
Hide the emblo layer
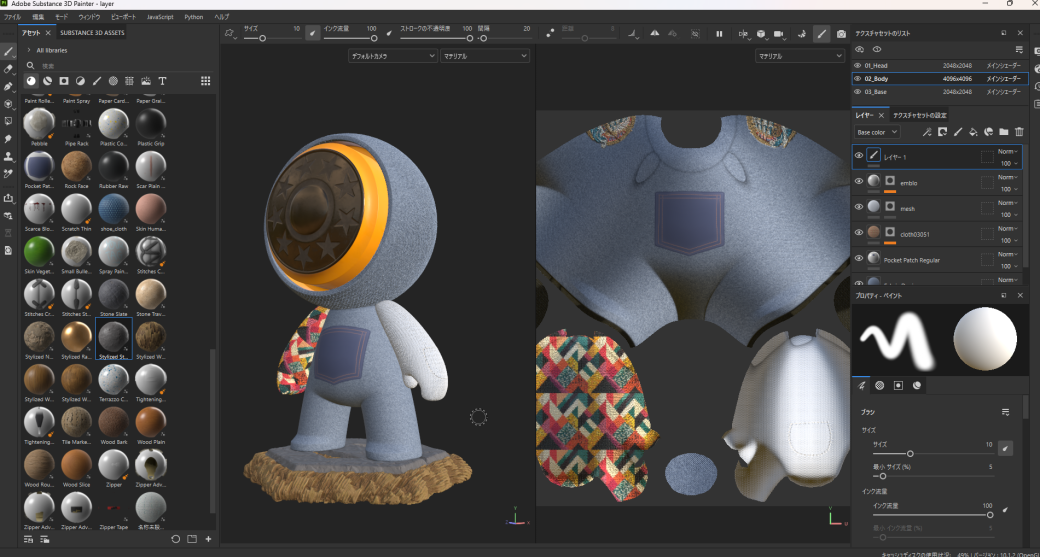click(858, 181)
